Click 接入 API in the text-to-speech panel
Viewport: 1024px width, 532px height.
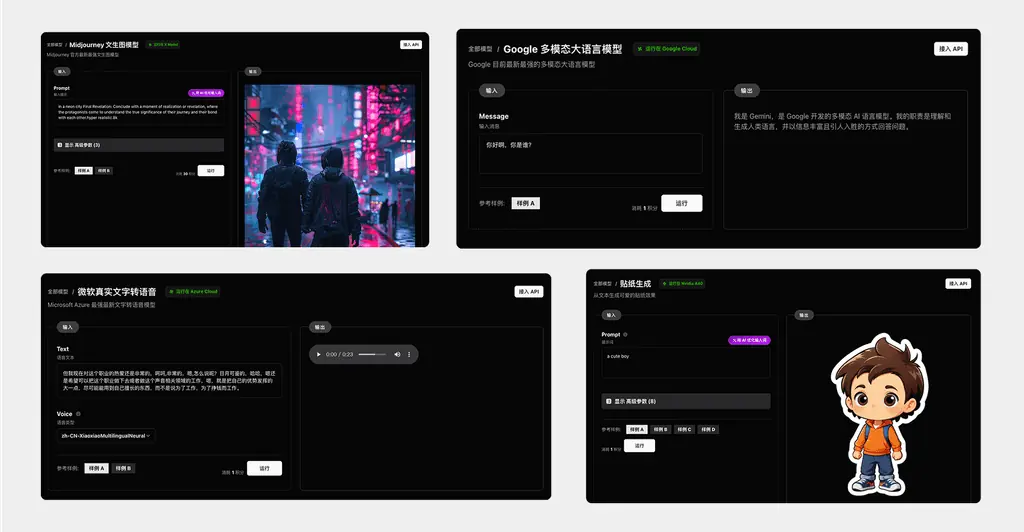click(x=529, y=292)
